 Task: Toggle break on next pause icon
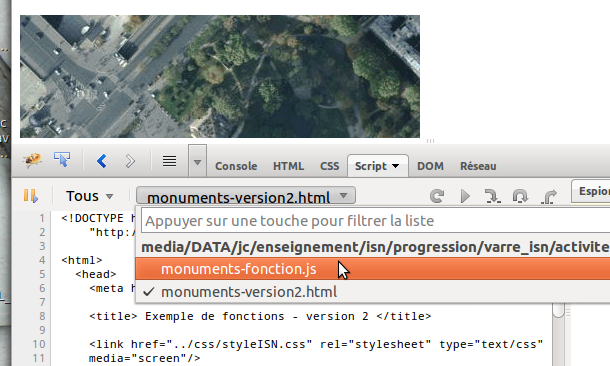31,196
